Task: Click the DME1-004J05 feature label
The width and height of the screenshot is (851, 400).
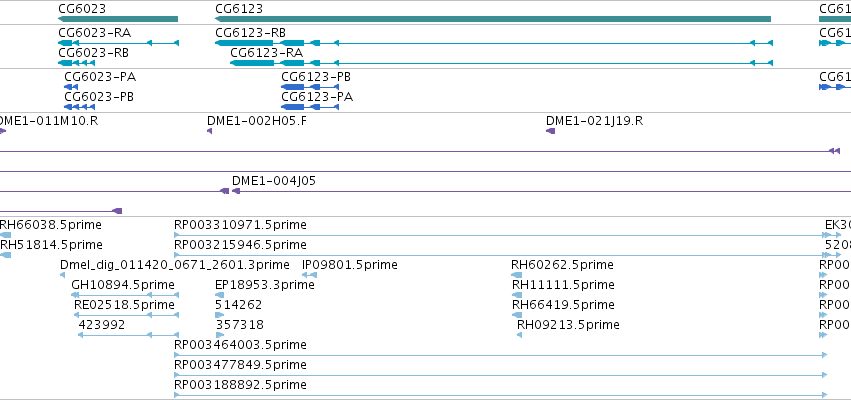Action: pos(274,181)
